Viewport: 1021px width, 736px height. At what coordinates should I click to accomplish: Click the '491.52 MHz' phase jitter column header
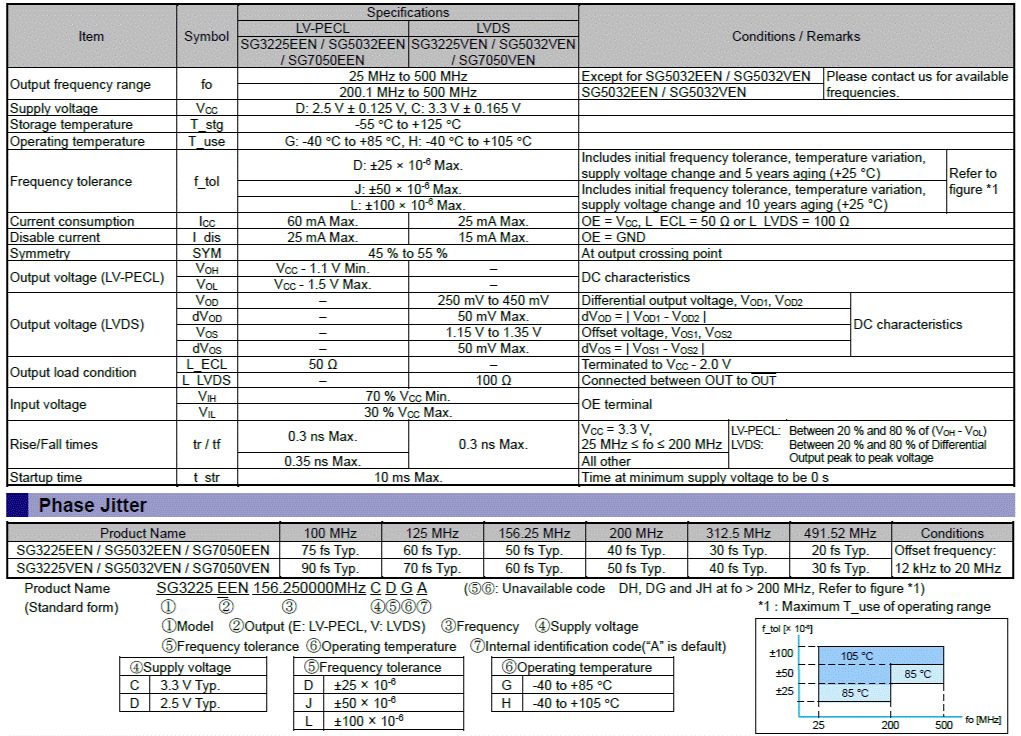pyautogui.click(x=840, y=533)
